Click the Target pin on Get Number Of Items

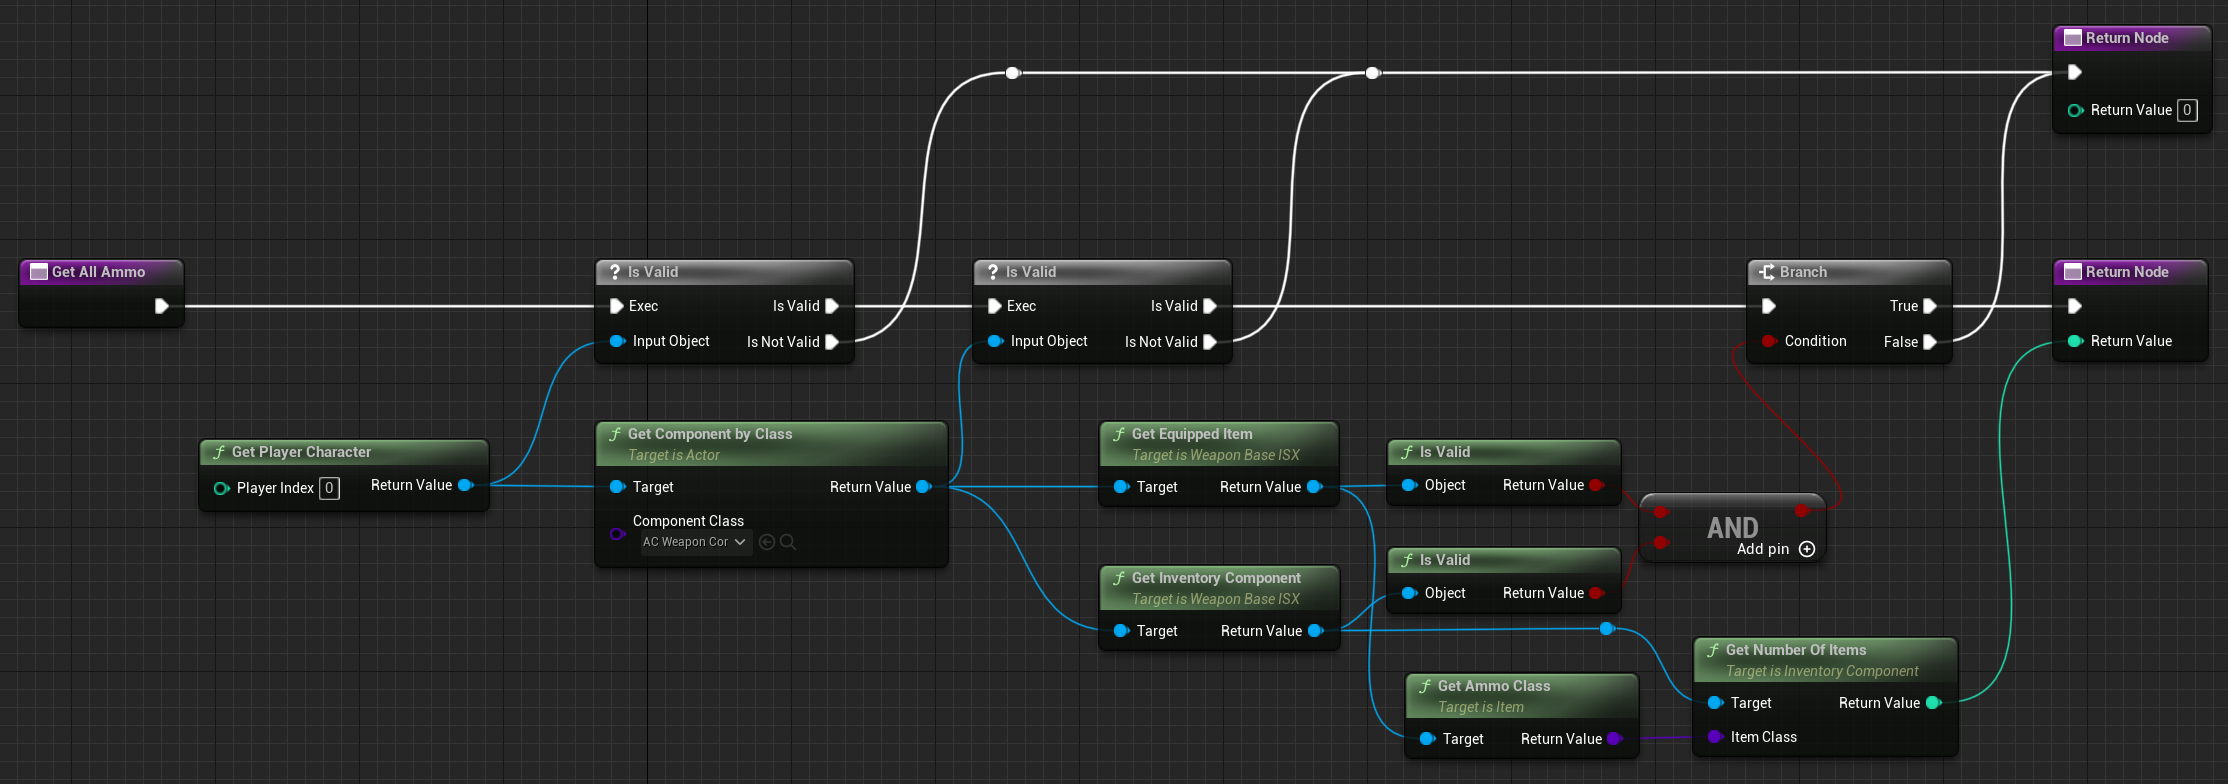1716,703
